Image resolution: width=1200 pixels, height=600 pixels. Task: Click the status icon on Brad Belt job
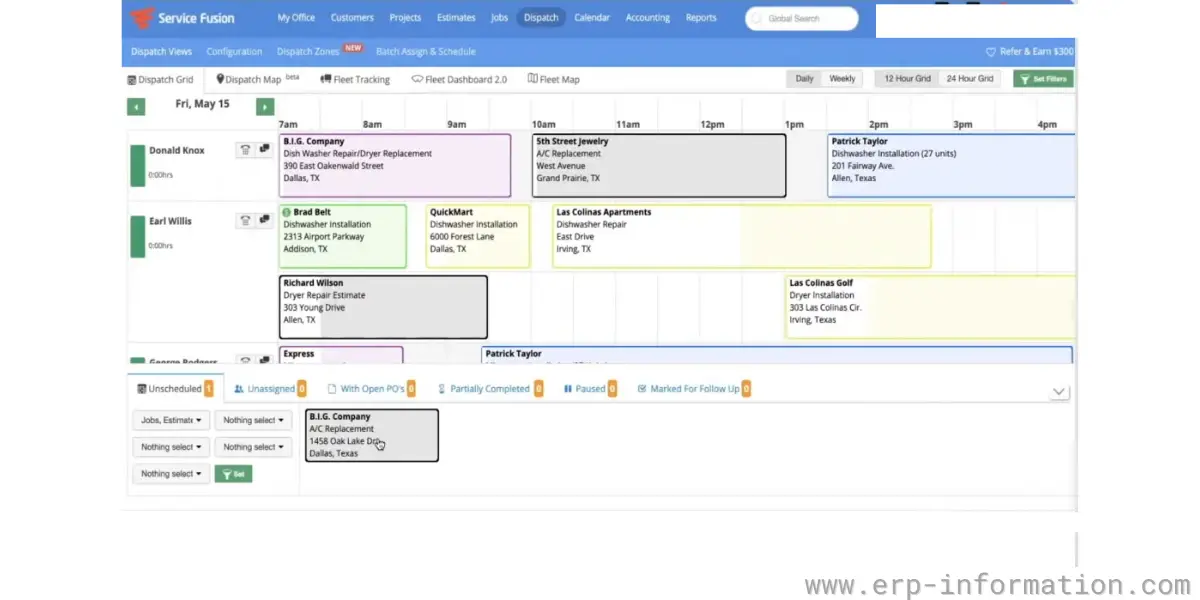pyautogui.click(x=287, y=212)
